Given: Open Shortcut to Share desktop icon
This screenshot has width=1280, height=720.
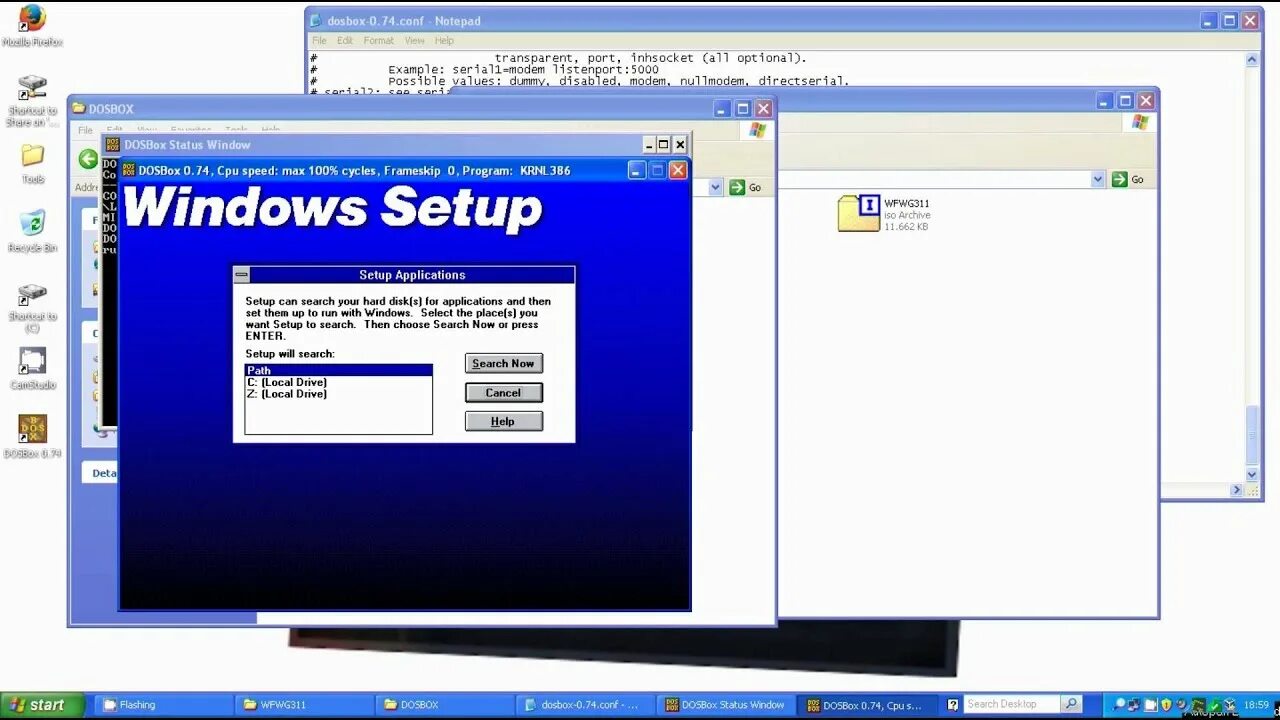Looking at the screenshot, I should pyautogui.click(x=32, y=101).
